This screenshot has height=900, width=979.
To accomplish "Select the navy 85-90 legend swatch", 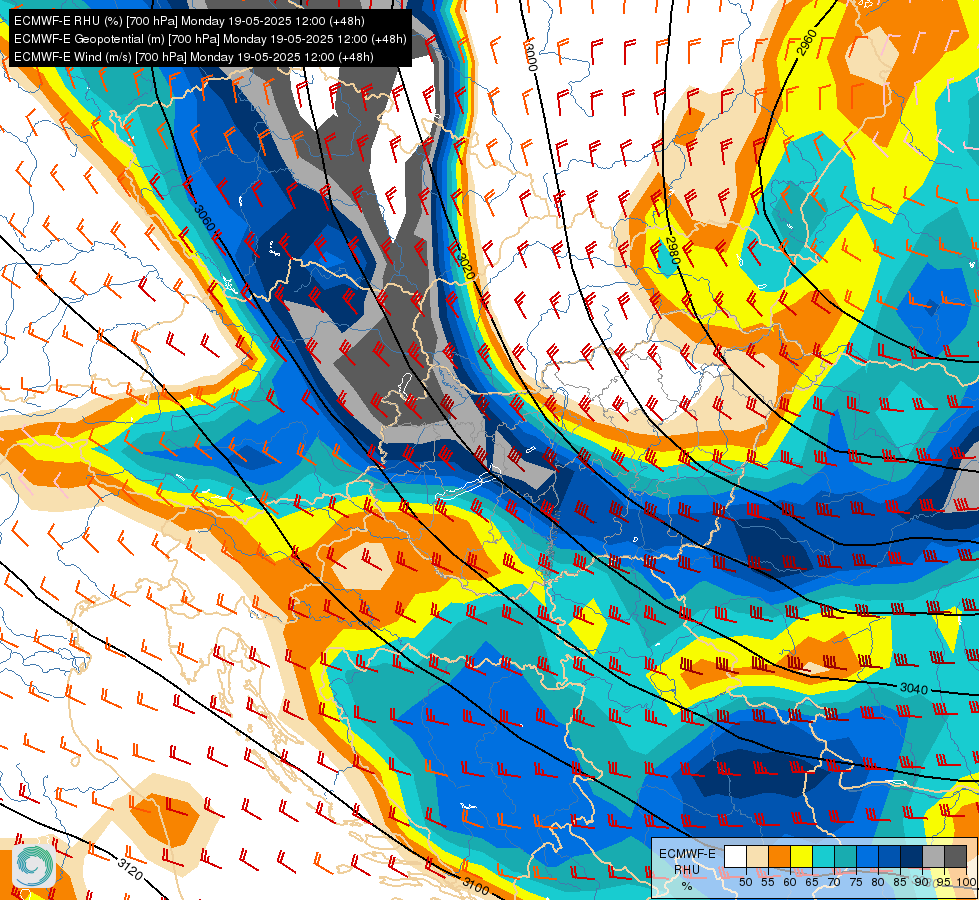I will tap(912, 856).
